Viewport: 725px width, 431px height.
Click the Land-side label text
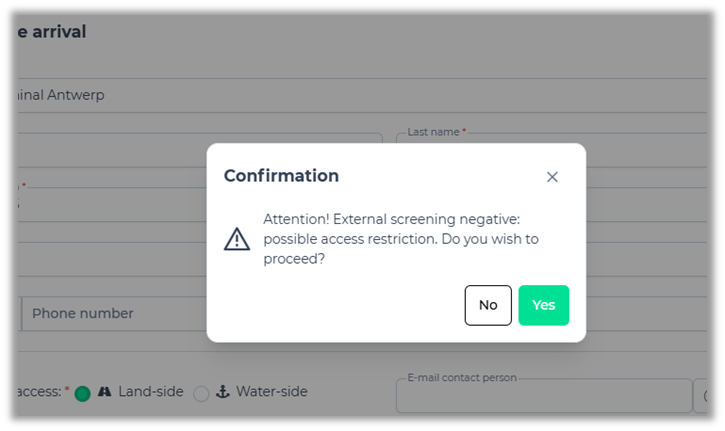pyautogui.click(x=150, y=392)
